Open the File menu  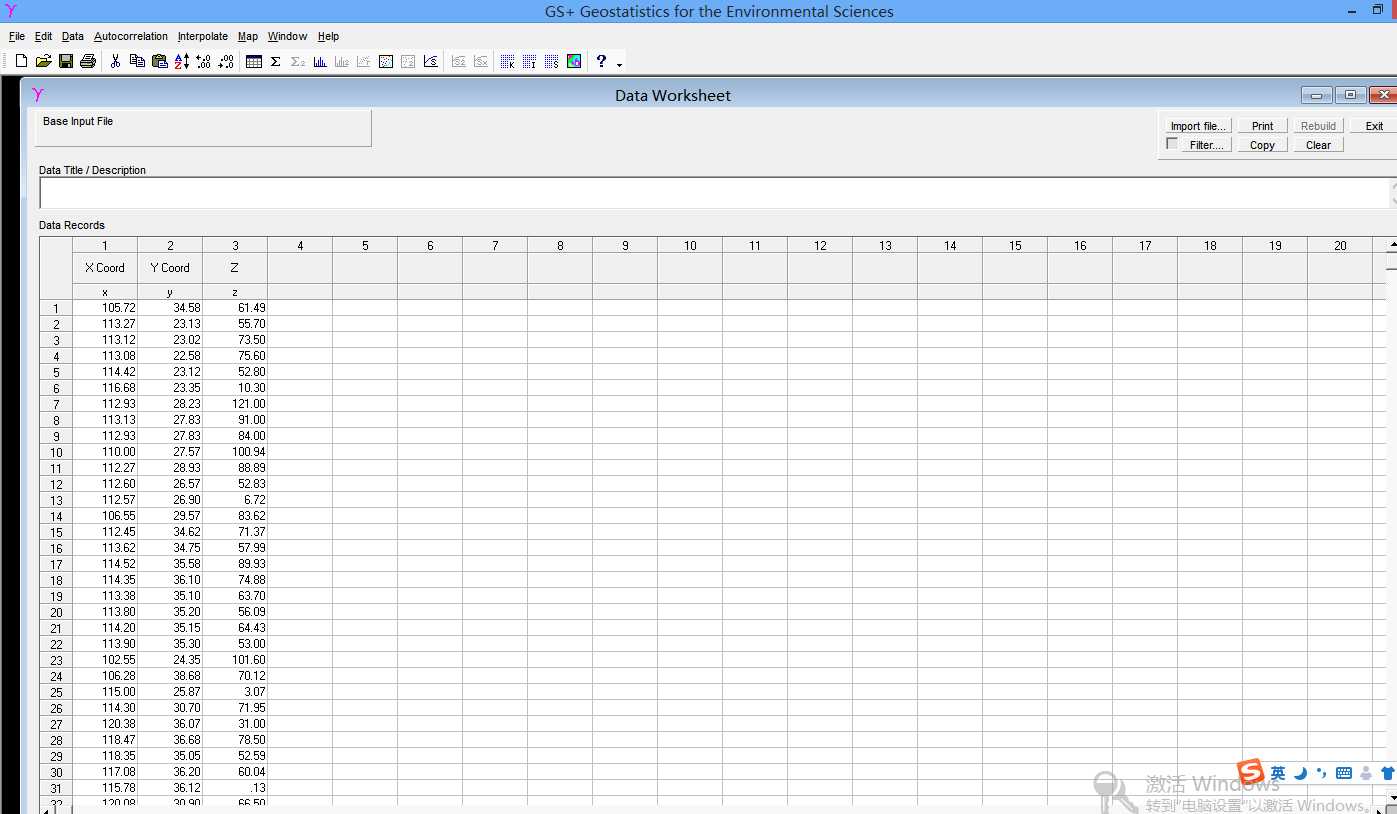17,36
